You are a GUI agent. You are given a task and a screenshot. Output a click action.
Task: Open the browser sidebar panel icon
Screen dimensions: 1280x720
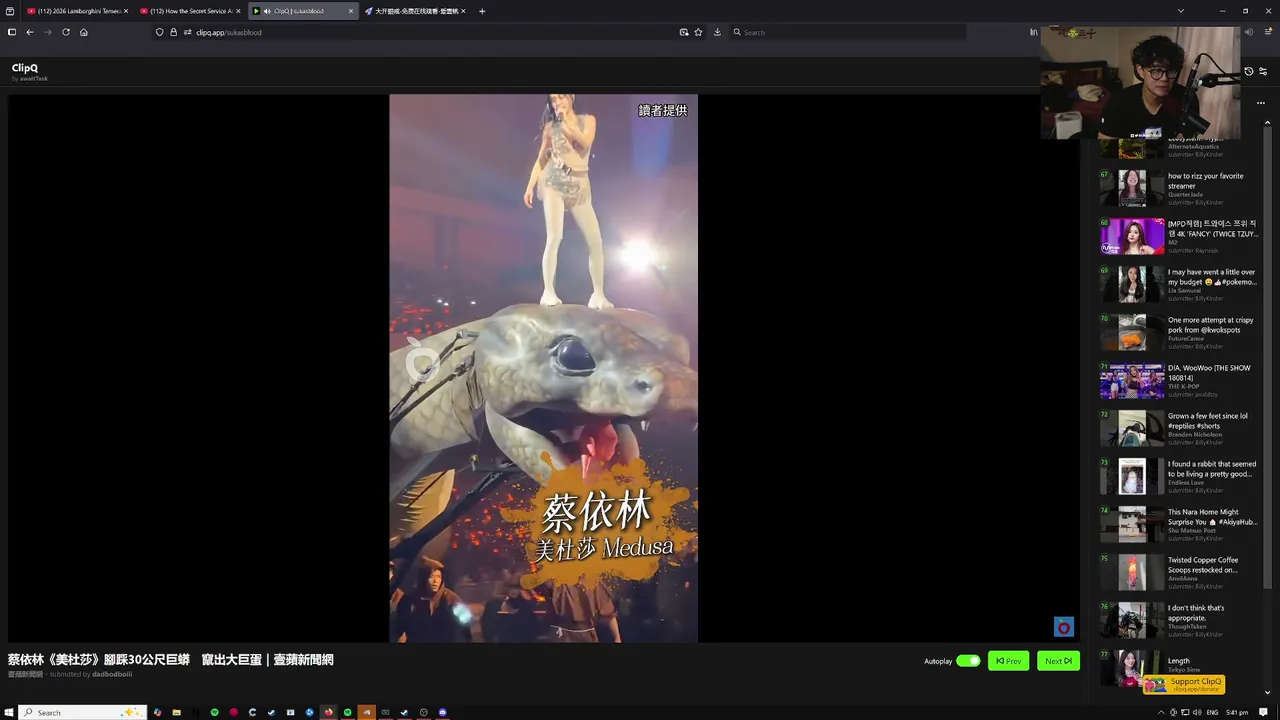11,32
